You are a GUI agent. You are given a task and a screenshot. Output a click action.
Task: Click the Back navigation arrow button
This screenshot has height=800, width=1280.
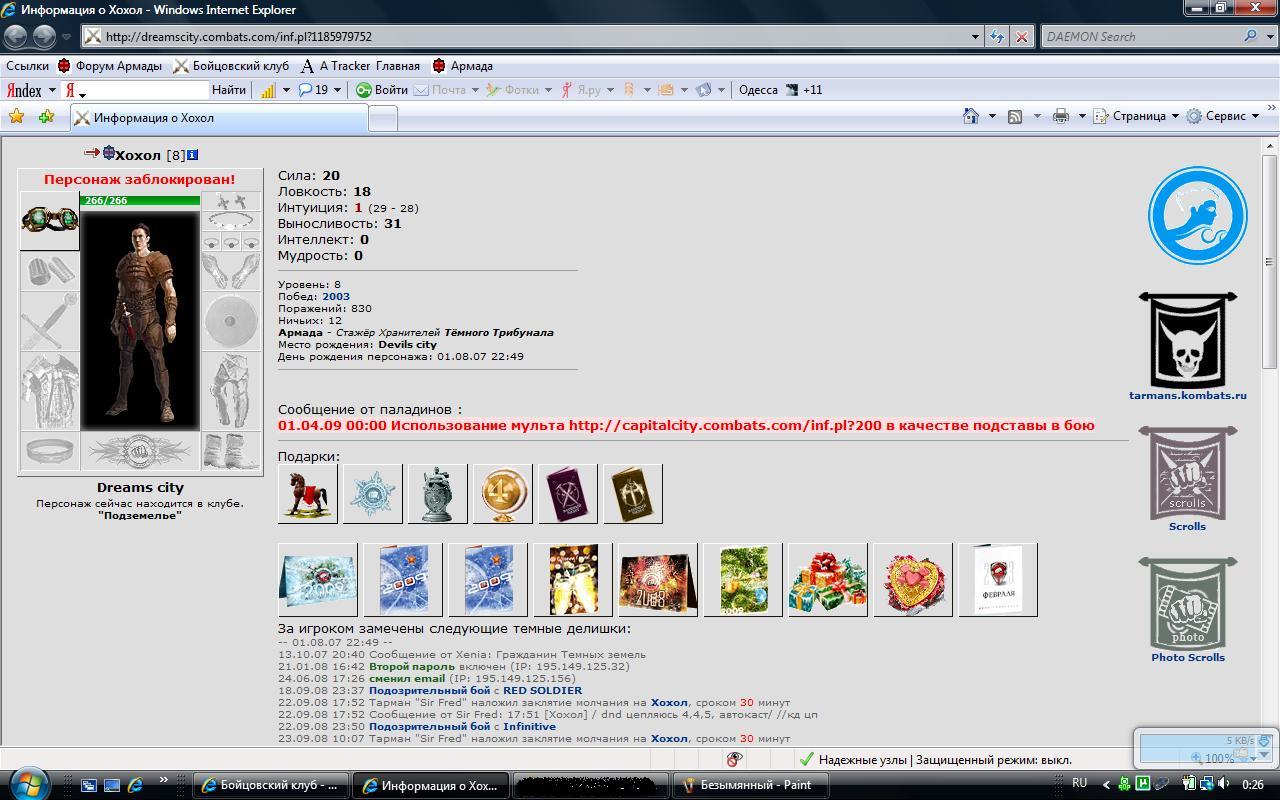tap(16, 36)
